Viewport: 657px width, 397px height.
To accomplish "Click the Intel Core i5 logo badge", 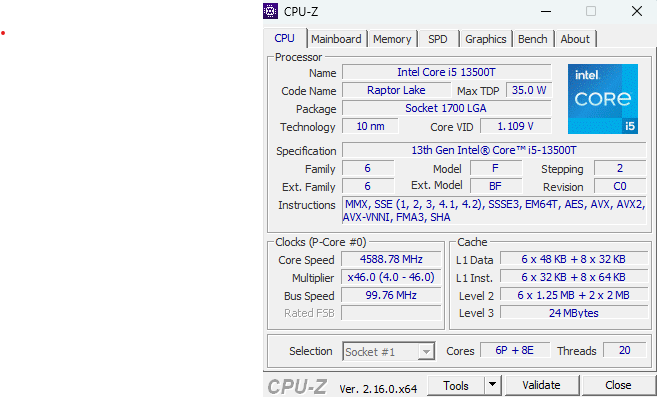I will pyautogui.click(x=603, y=99).
